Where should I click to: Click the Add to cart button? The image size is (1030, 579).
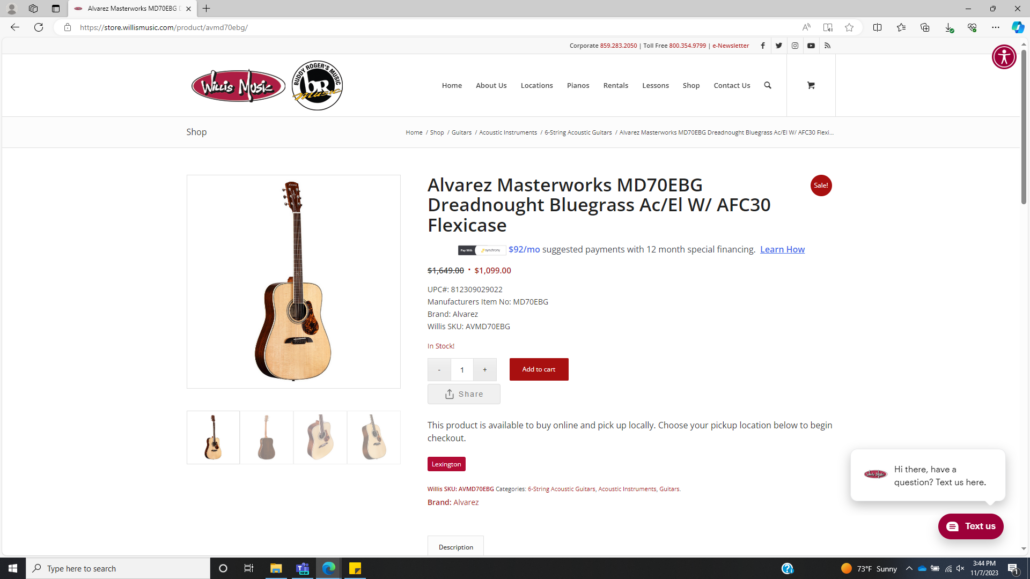[539, 369]
